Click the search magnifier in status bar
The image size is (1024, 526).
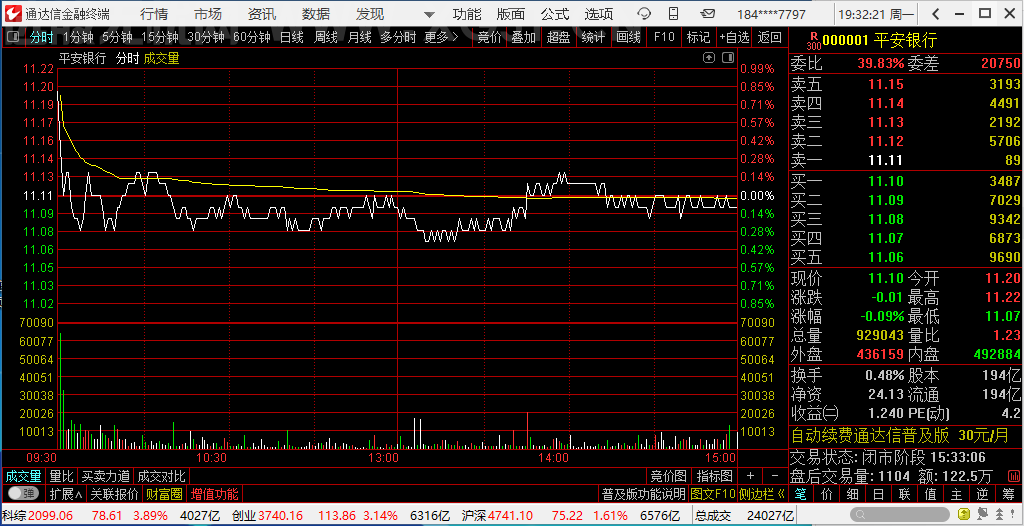tap(859, 514)
